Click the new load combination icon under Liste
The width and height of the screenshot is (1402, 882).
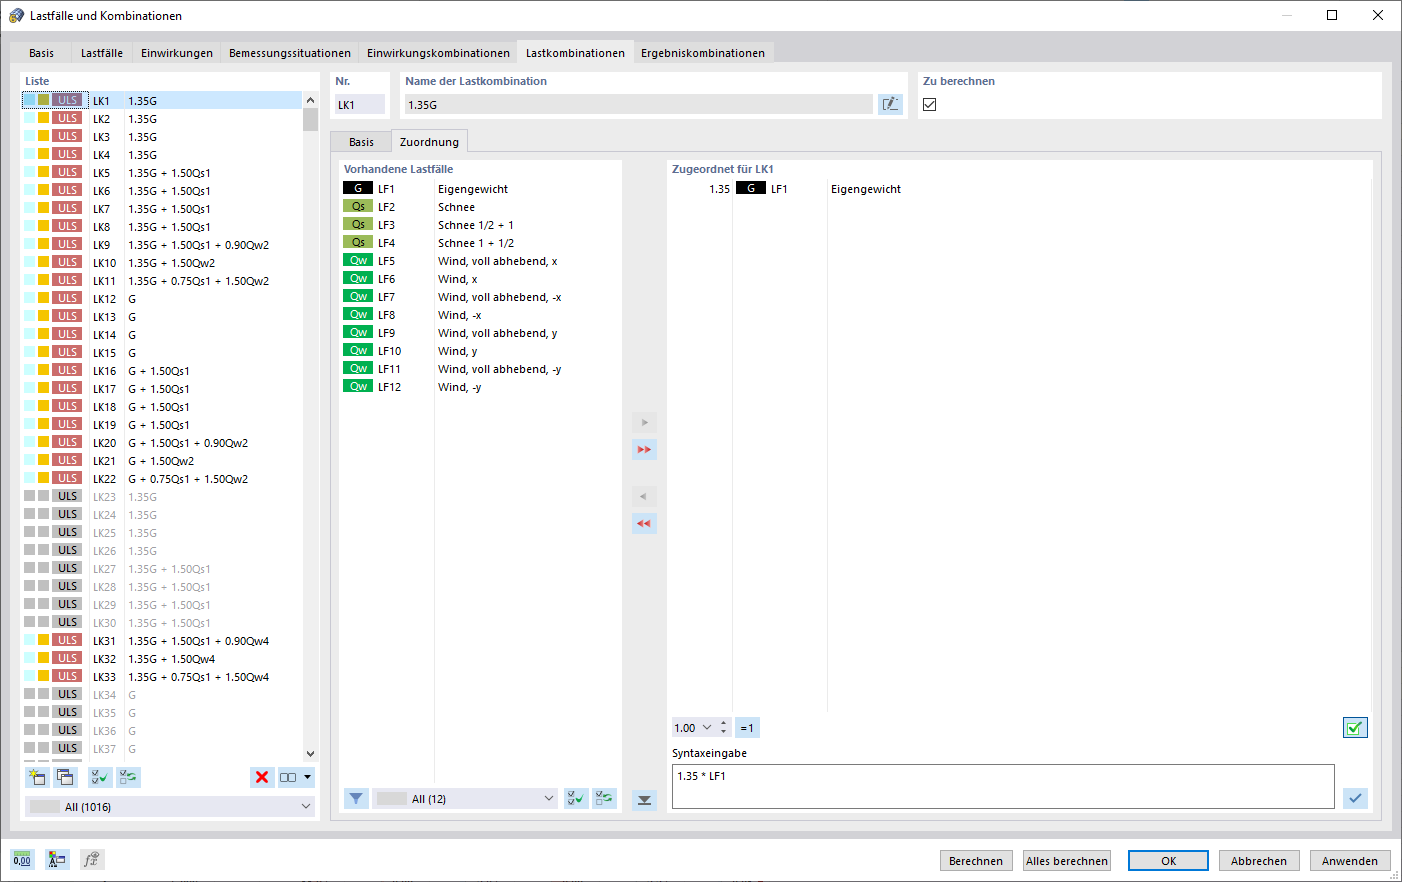(38, 777)
